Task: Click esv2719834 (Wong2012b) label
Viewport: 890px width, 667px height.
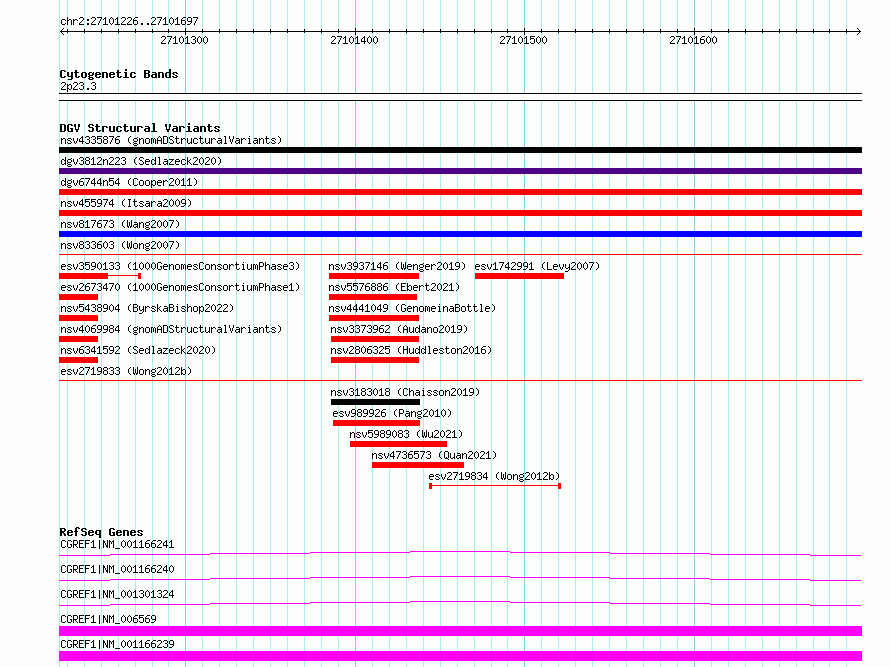Action: pyautogui.click(x=494, y=476)
